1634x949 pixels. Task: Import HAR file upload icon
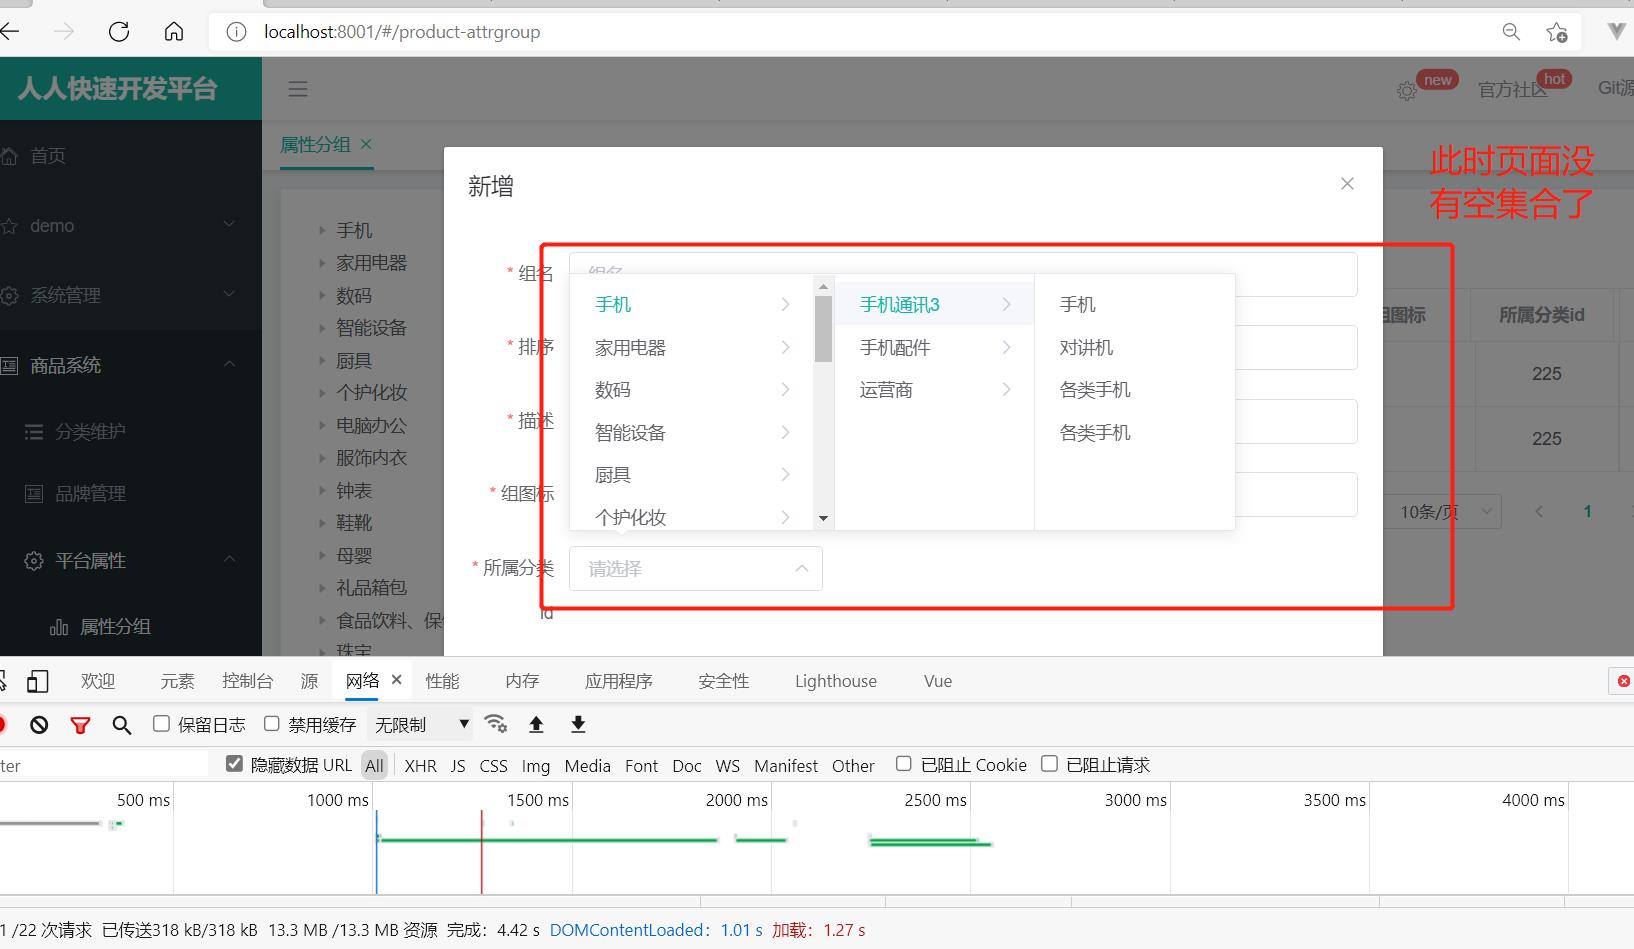point(536,724)
